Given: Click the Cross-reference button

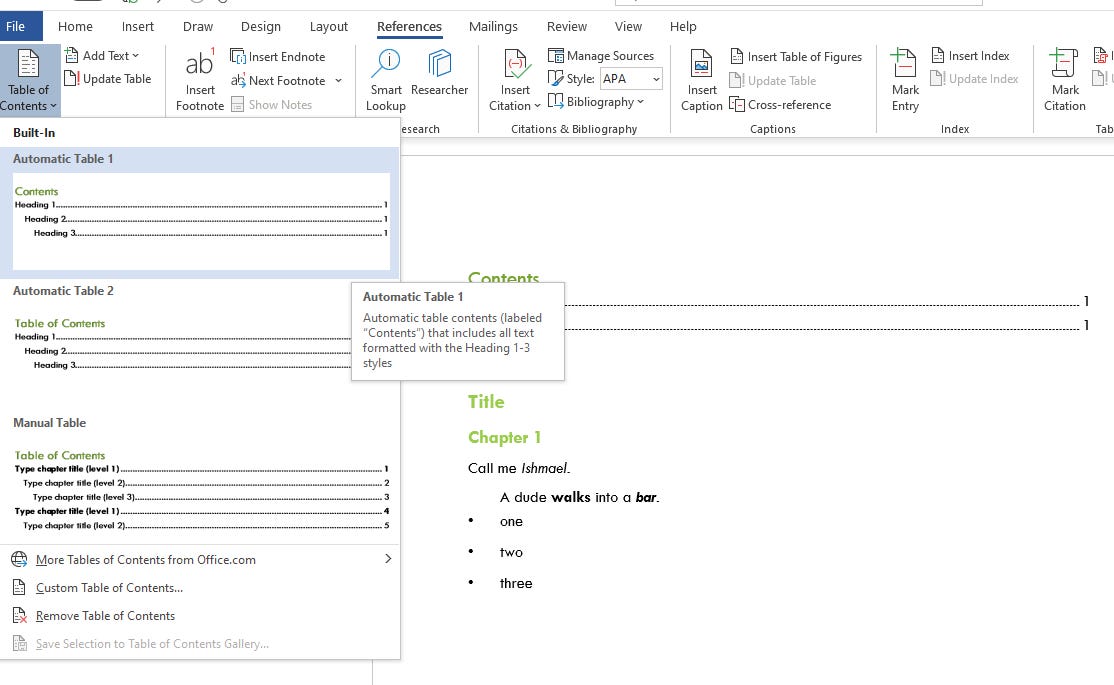Looking at the screenshot, I should (x=780, y=104).
